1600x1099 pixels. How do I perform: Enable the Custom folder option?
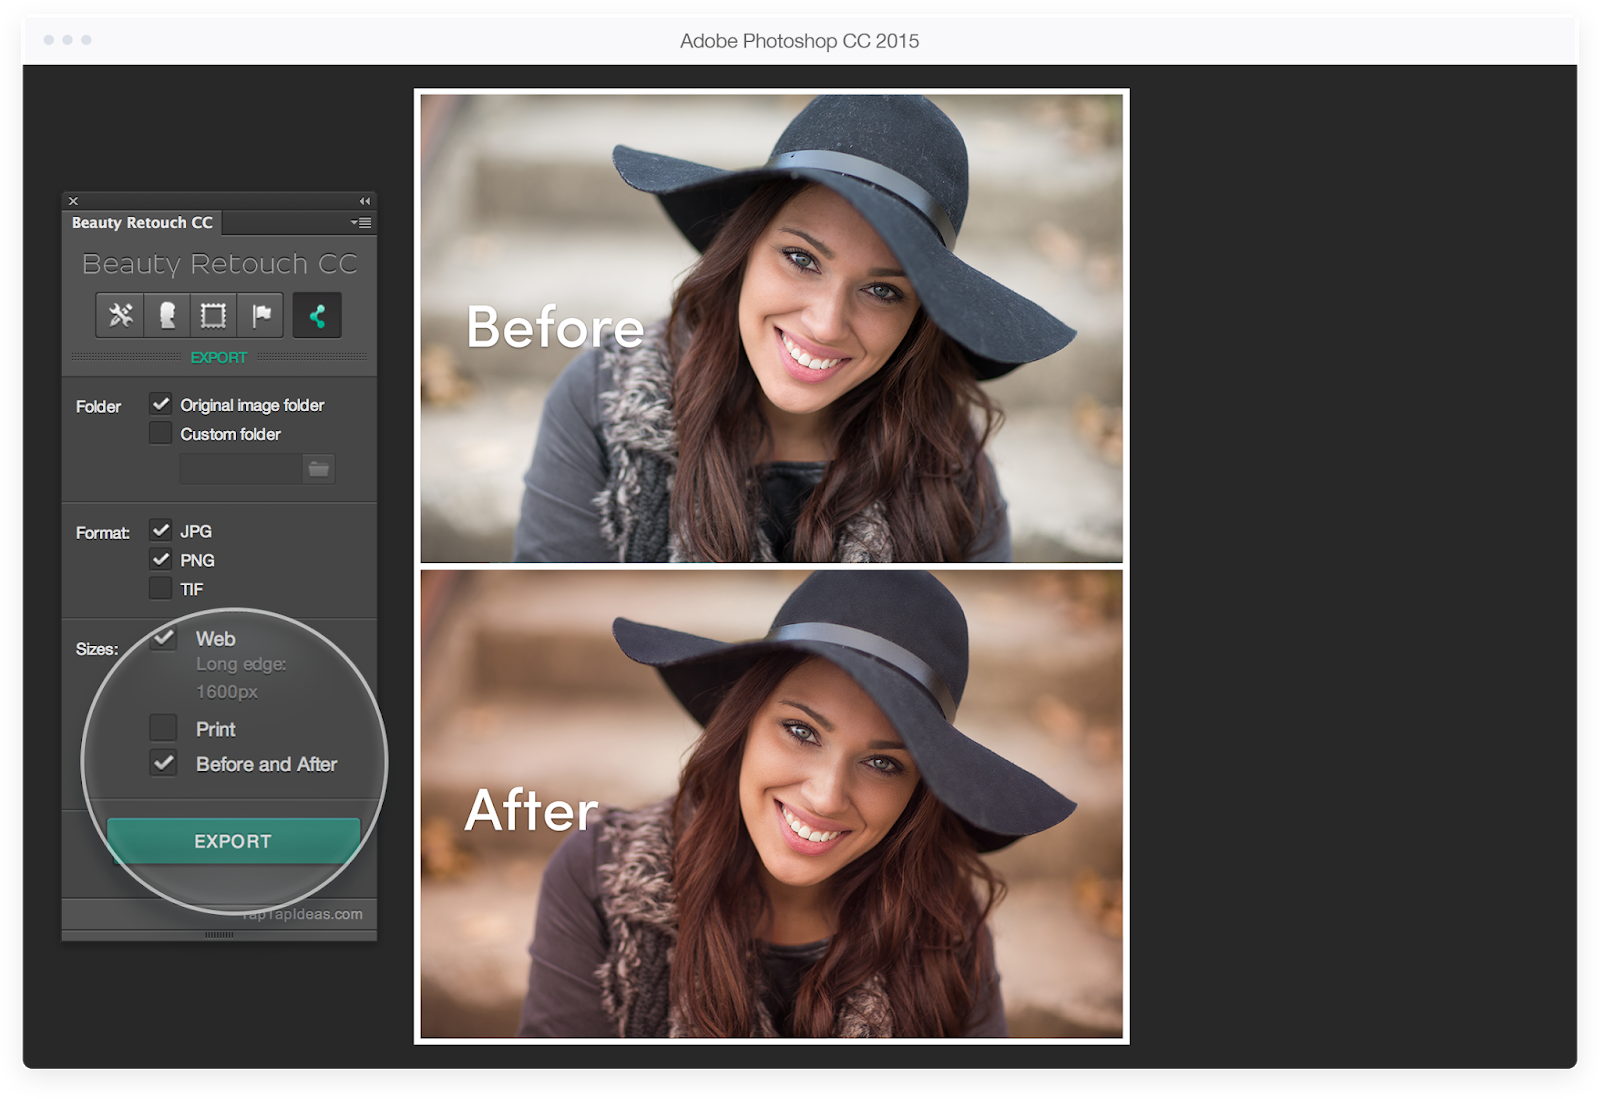click(162, 432)
